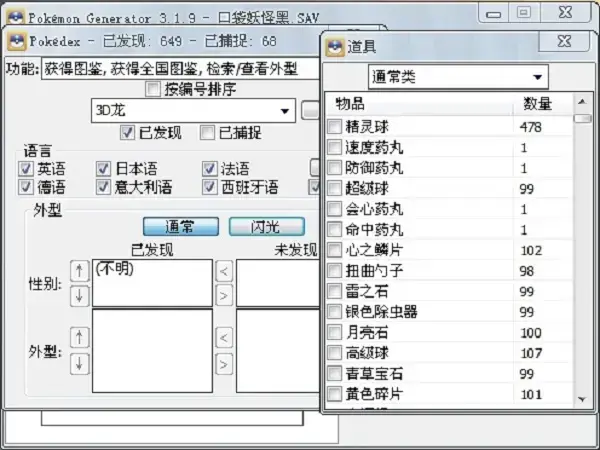
Task: Check the 超级球 item checkbox
Action: coord(334,188)
